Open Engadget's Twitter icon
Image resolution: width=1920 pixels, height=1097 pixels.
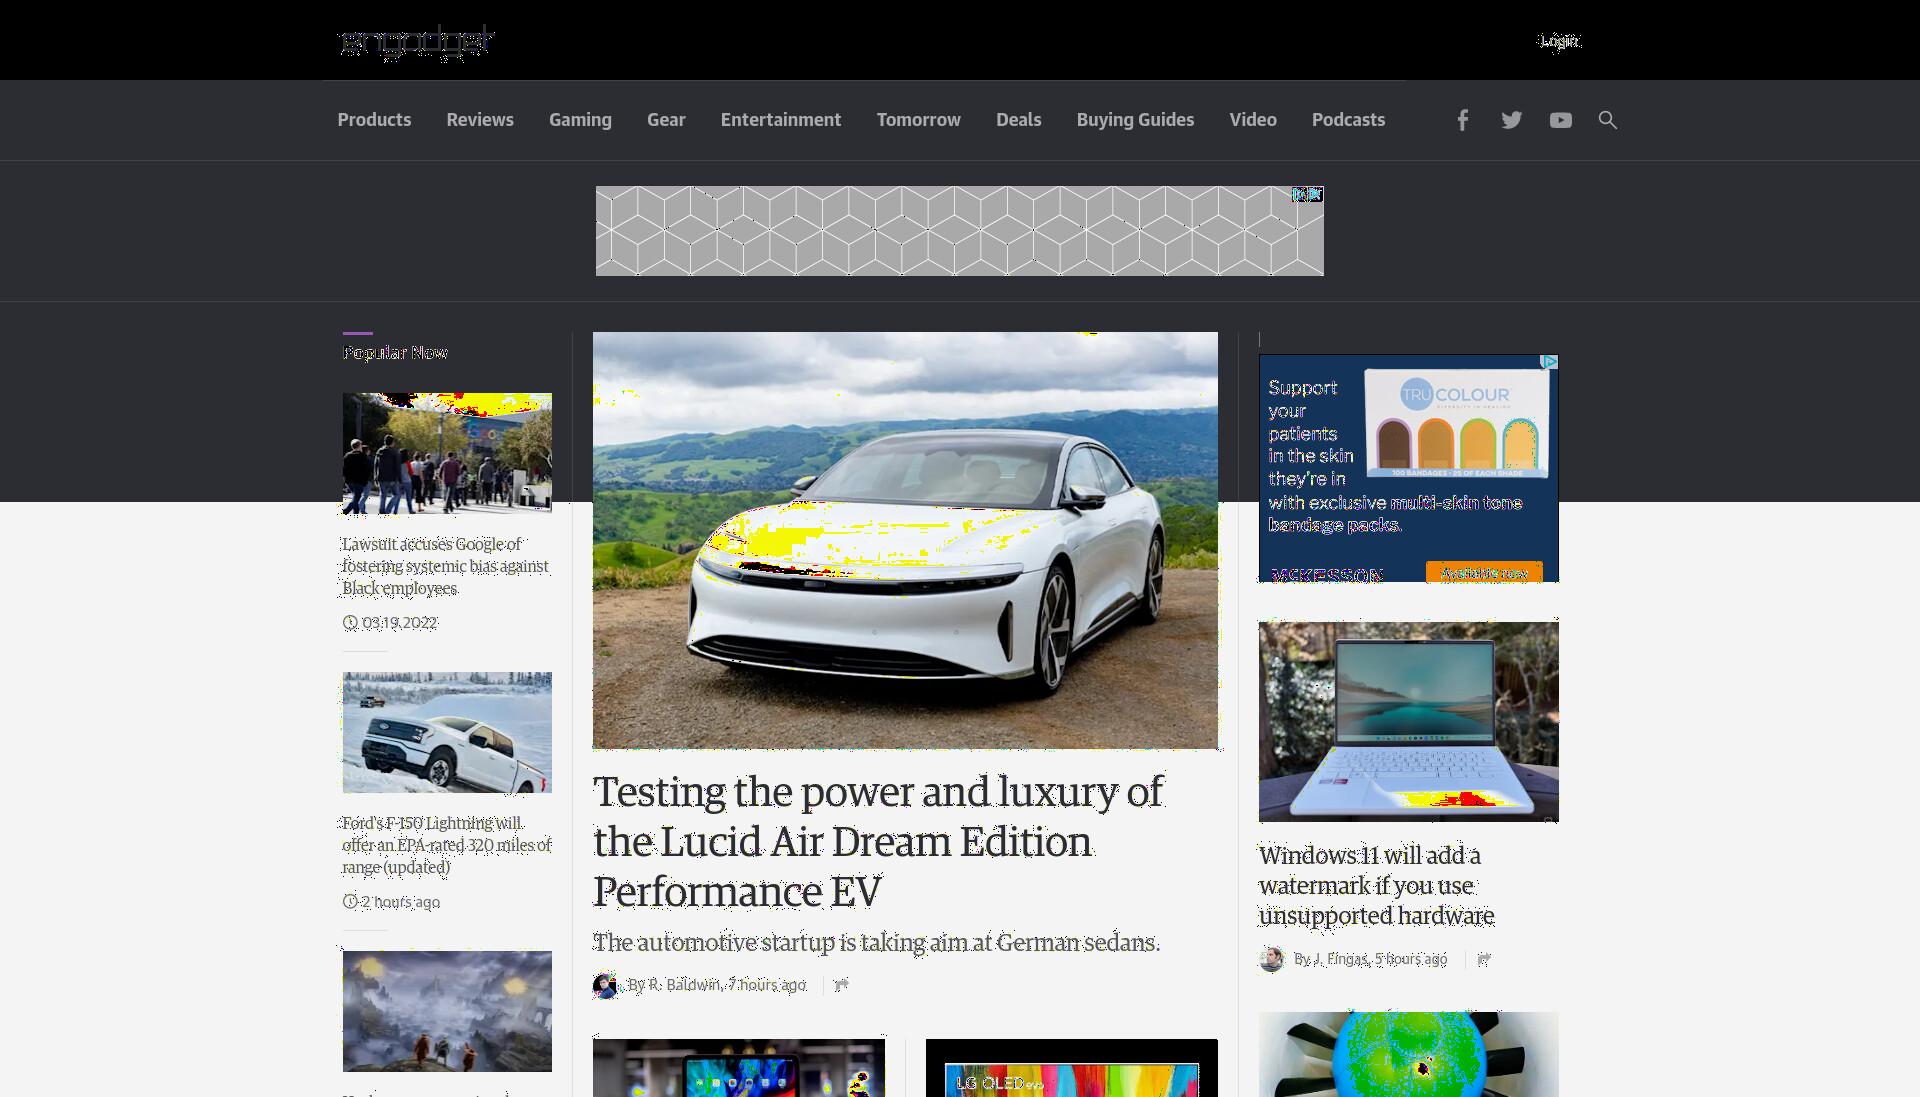pyautogui.click(x=1511, y=120)
